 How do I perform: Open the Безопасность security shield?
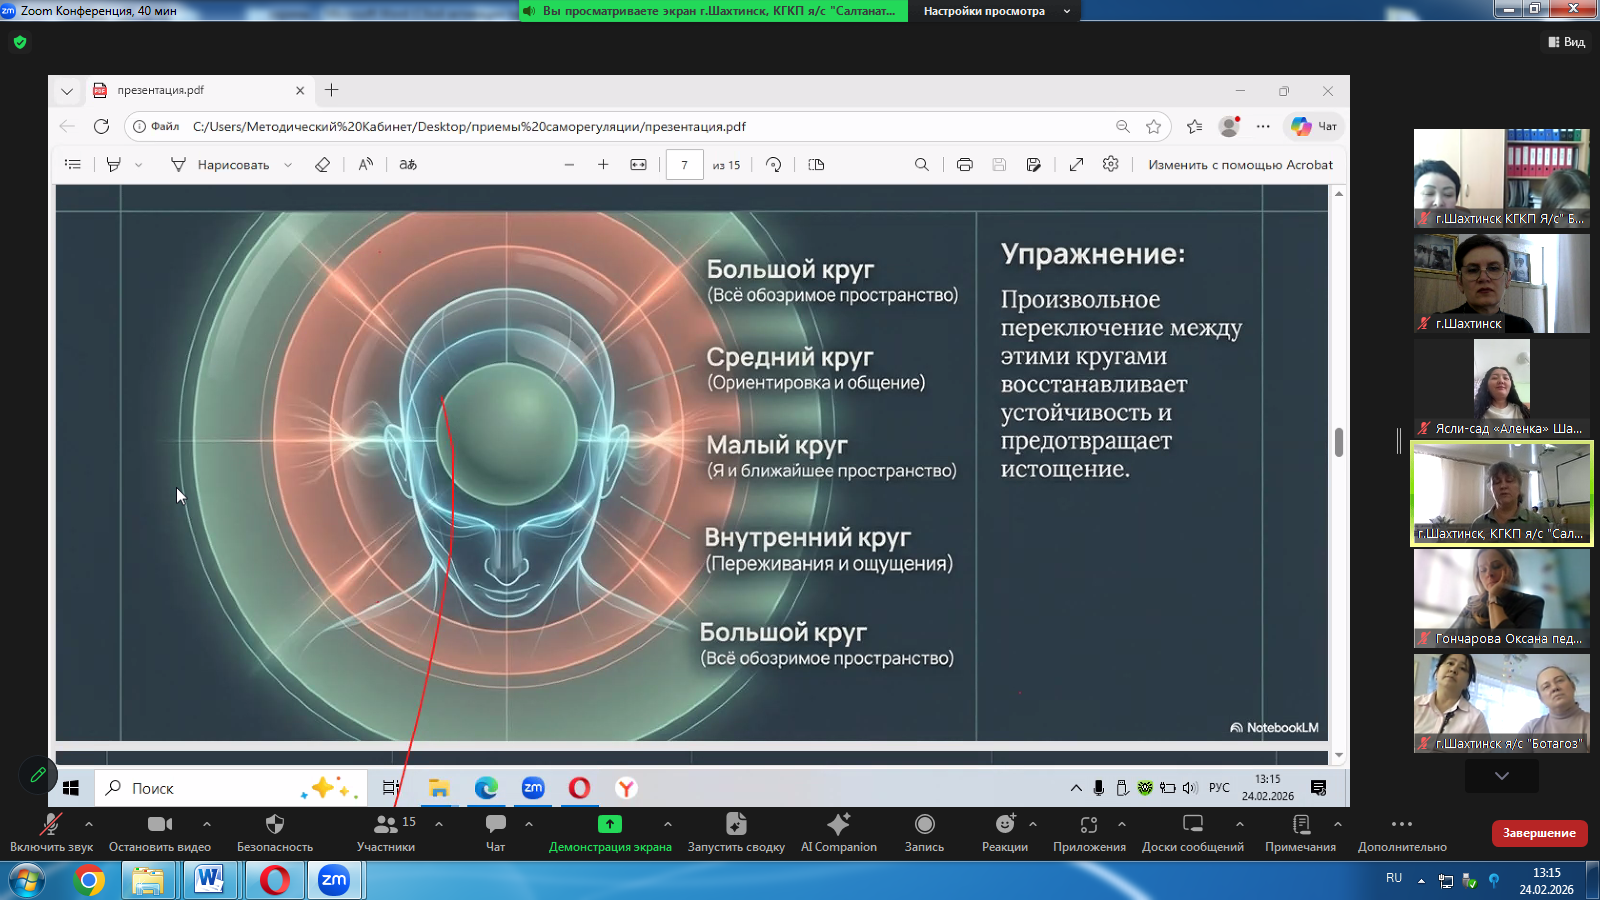point(275,825)
